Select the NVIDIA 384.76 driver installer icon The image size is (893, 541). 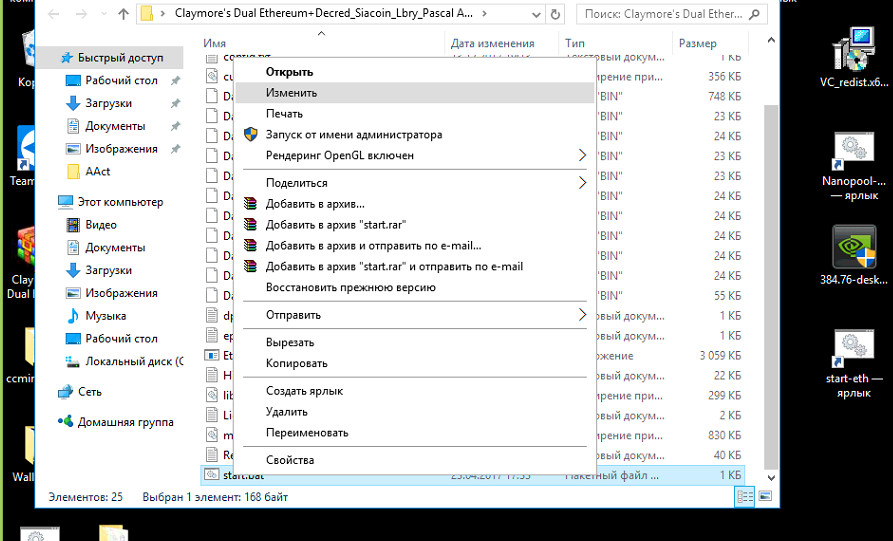854,255
